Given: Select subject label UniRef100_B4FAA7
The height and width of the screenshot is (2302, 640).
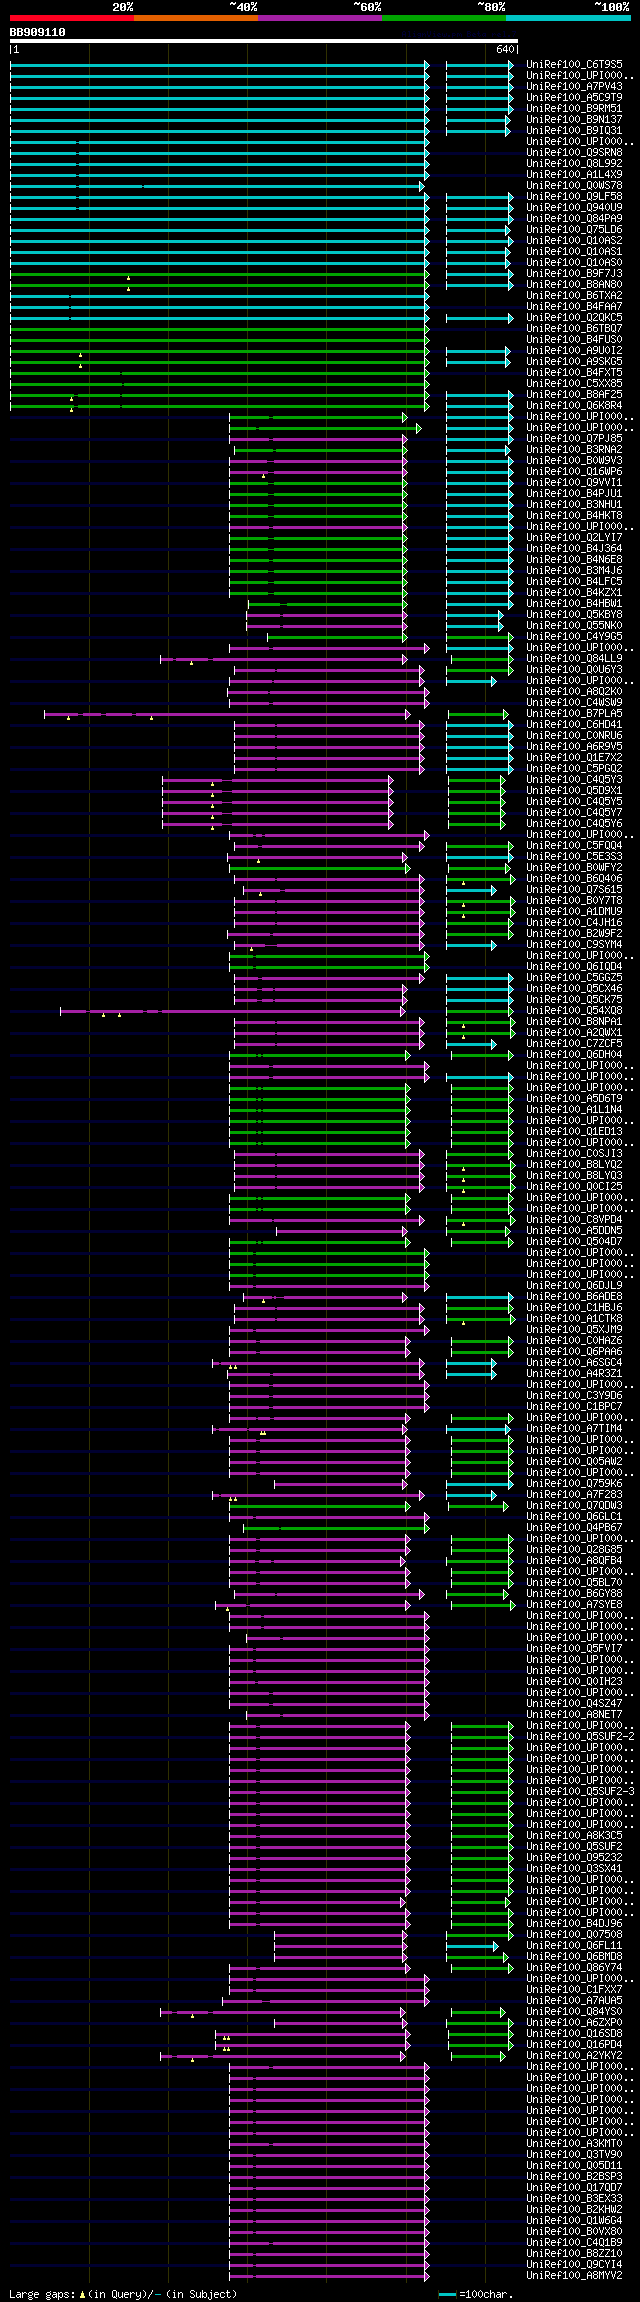Looking at the screenshot, I should point(574,306).
